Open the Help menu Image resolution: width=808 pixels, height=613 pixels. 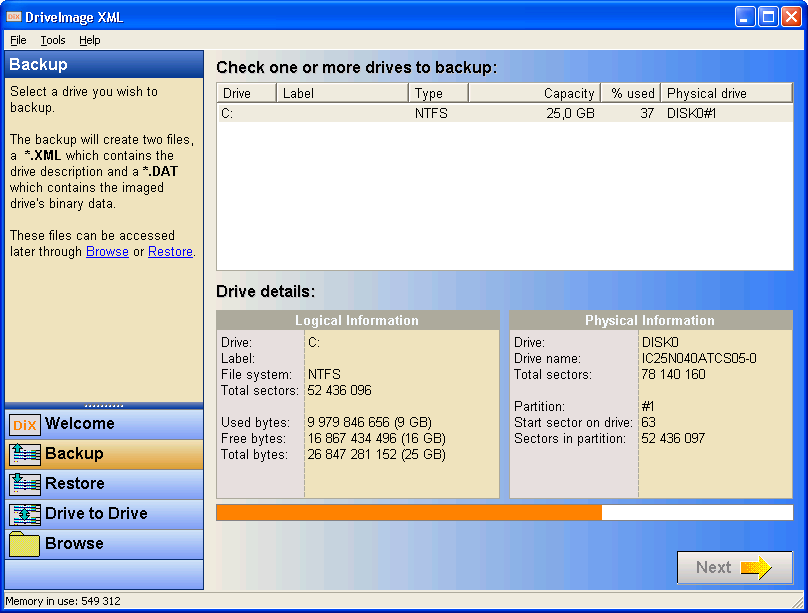point(90,40)
